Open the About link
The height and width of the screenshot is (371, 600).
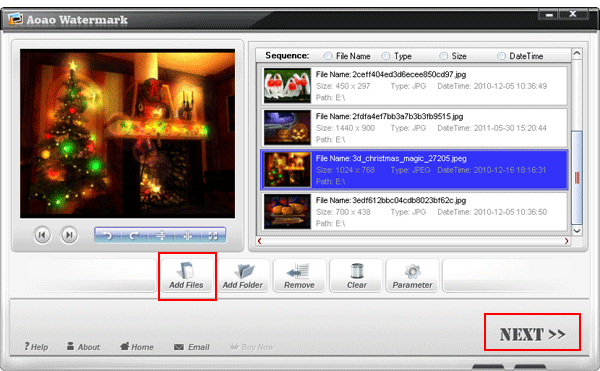tap(83, 347)
